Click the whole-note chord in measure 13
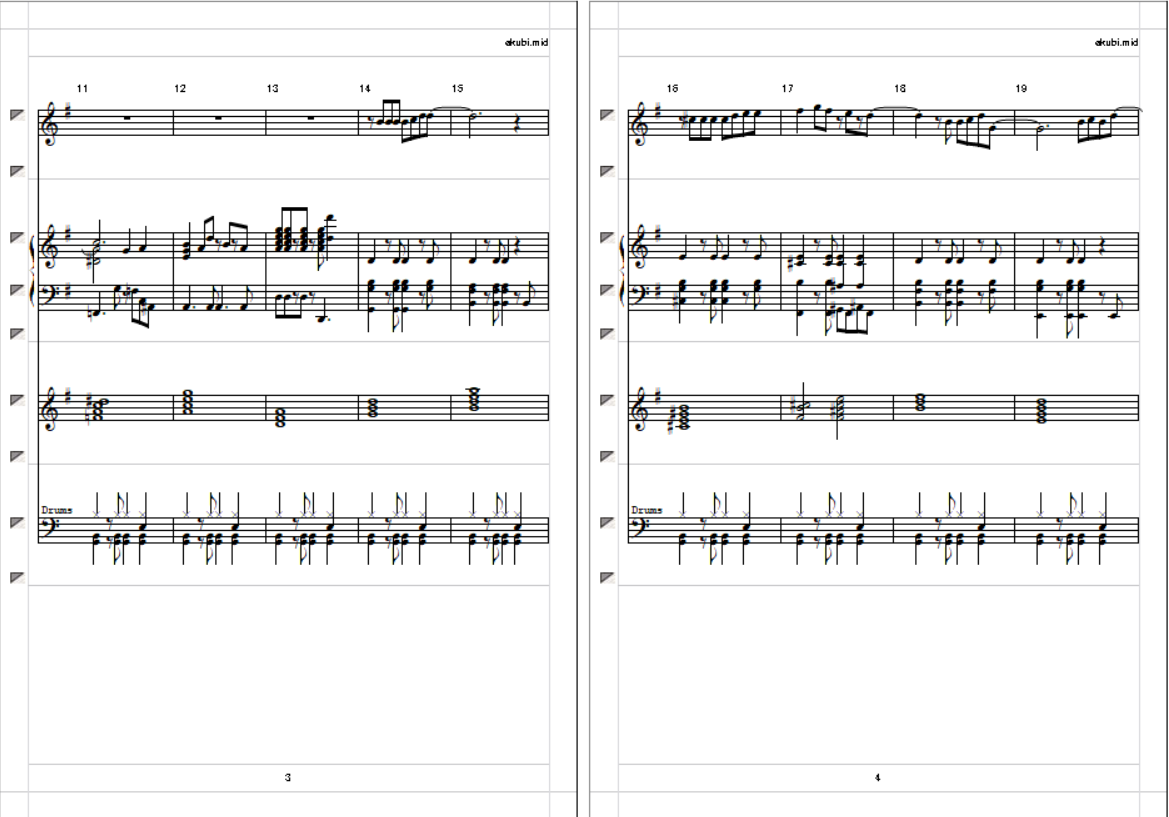1169x817 pixels. point(280,416)
